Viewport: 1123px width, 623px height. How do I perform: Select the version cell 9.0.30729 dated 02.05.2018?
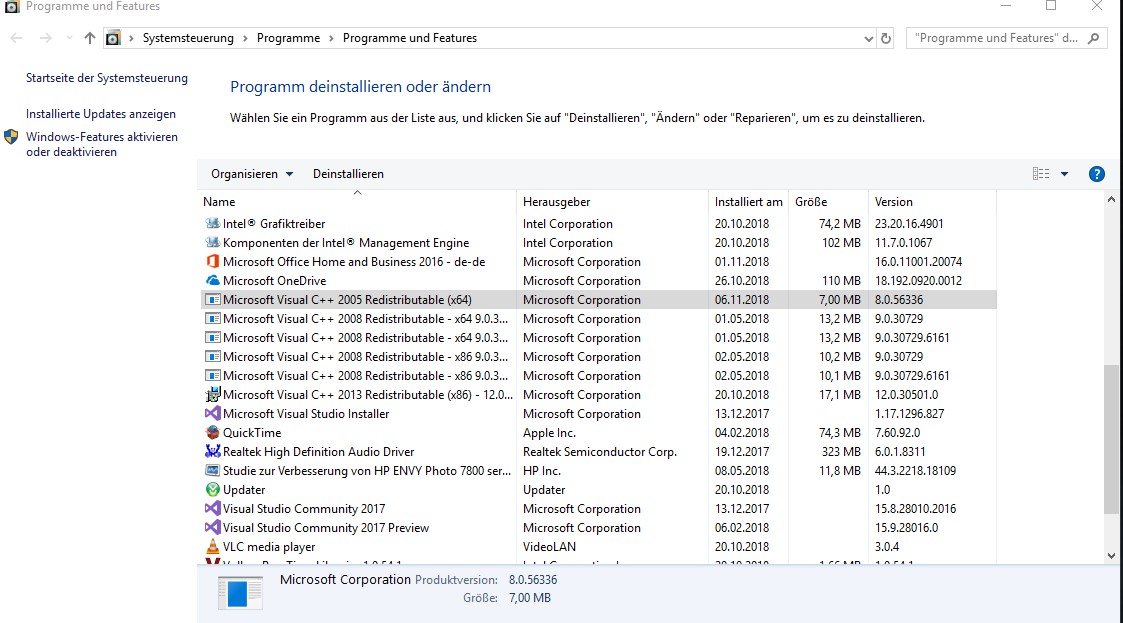tap(899, 357)
